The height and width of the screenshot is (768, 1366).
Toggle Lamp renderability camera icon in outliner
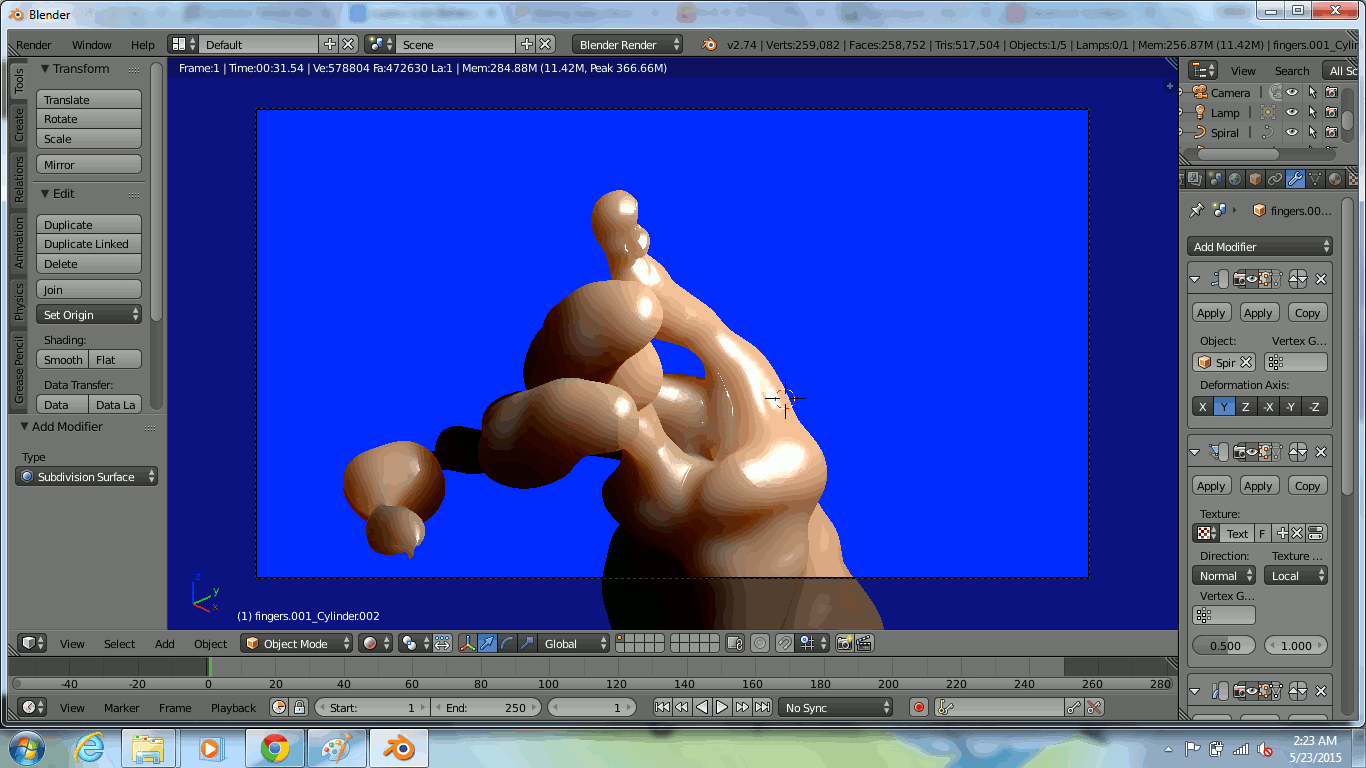(1331, 113)
